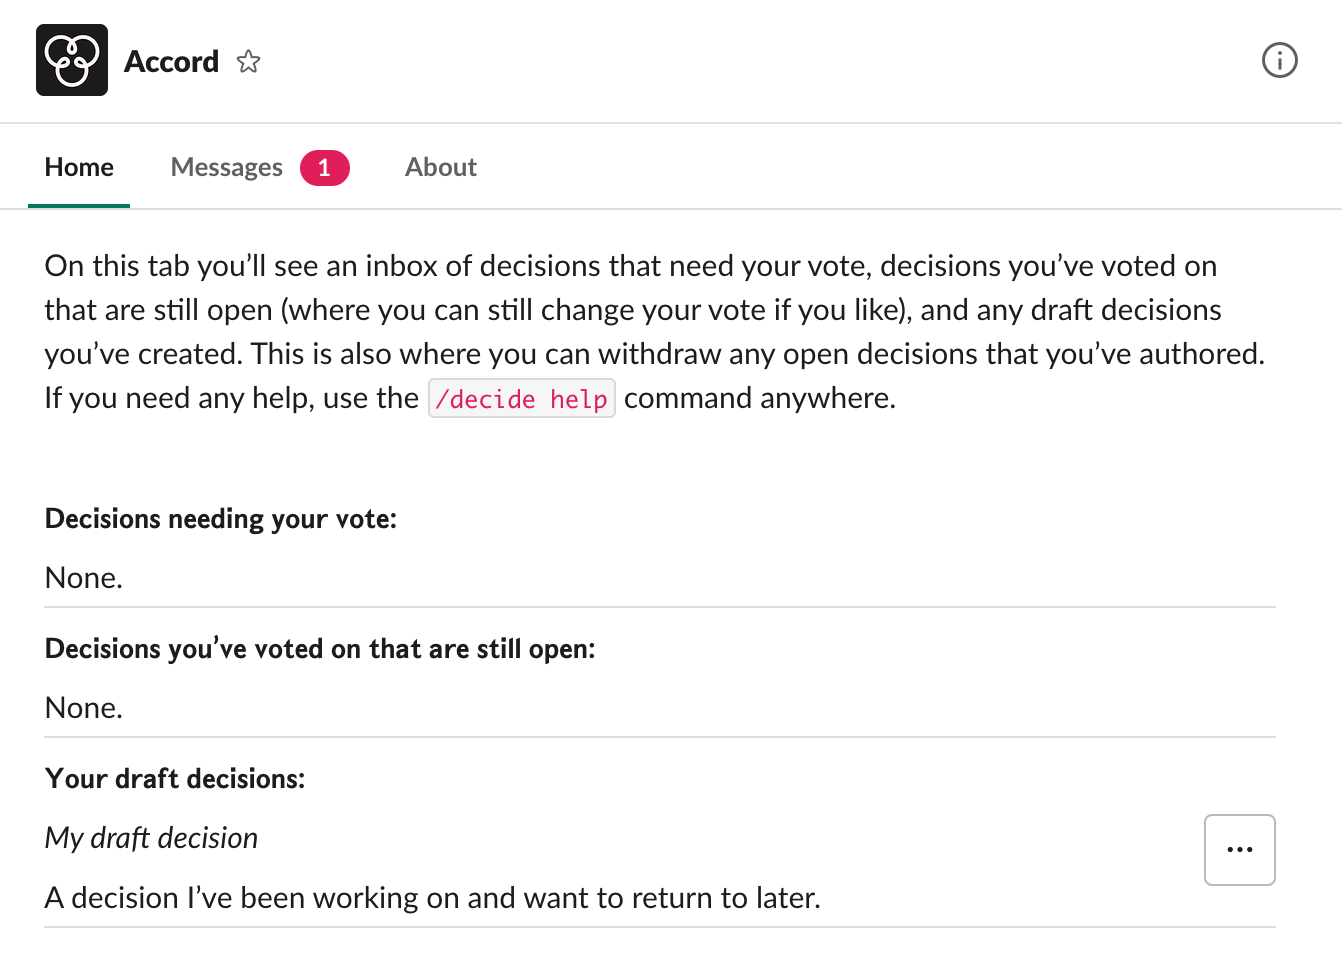This screenshot has height=972, width=1342.
Task: Open the ellipsis menu for My draft decision
Action: tap(1239, 849)
